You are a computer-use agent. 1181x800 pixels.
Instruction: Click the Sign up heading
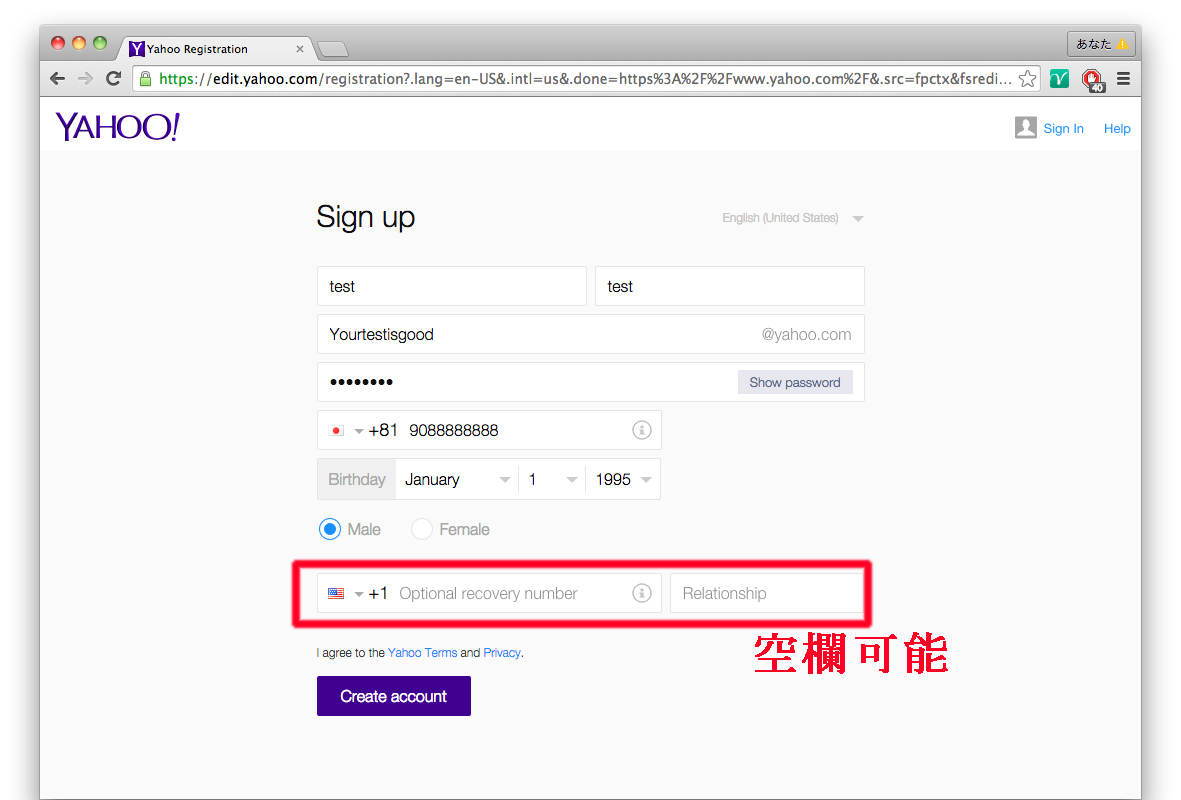click(365, 218)
